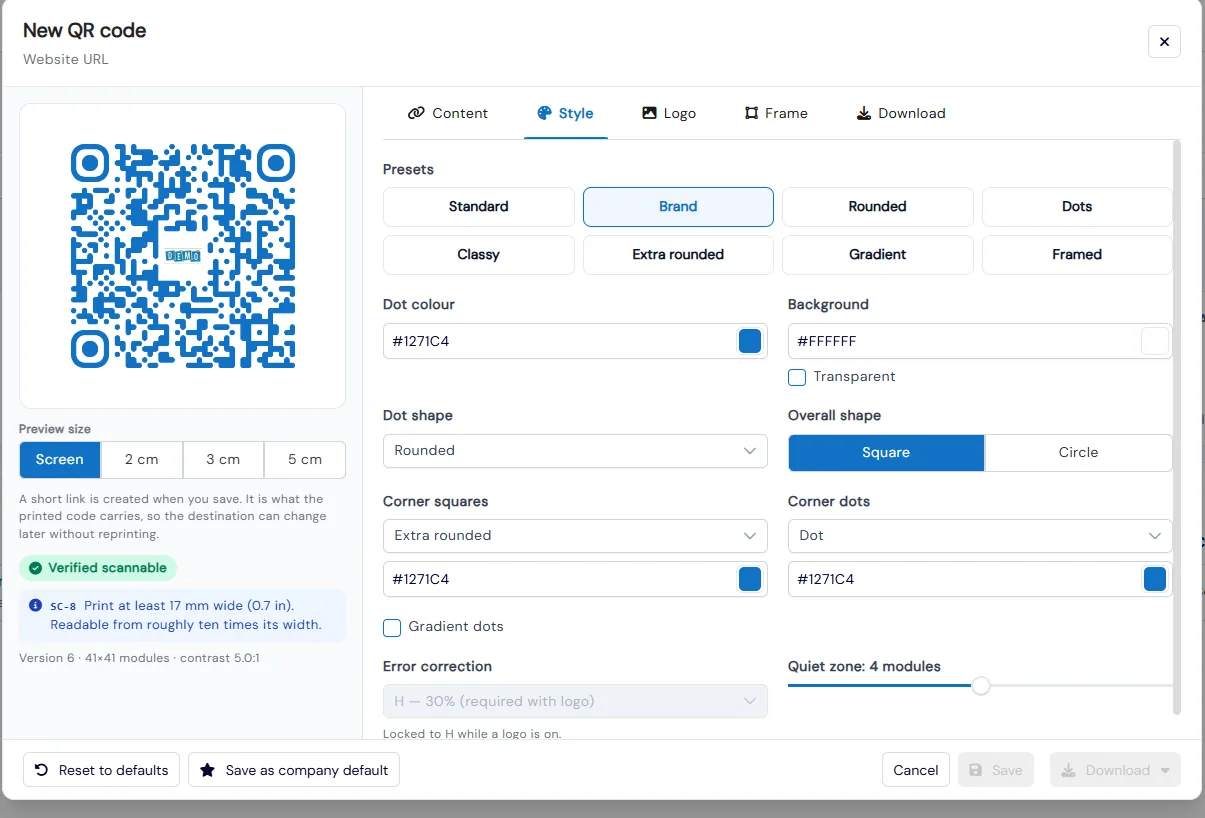Click Reset to defaults
This screenshot has height=818, width=1205.
tap(102, 770)
